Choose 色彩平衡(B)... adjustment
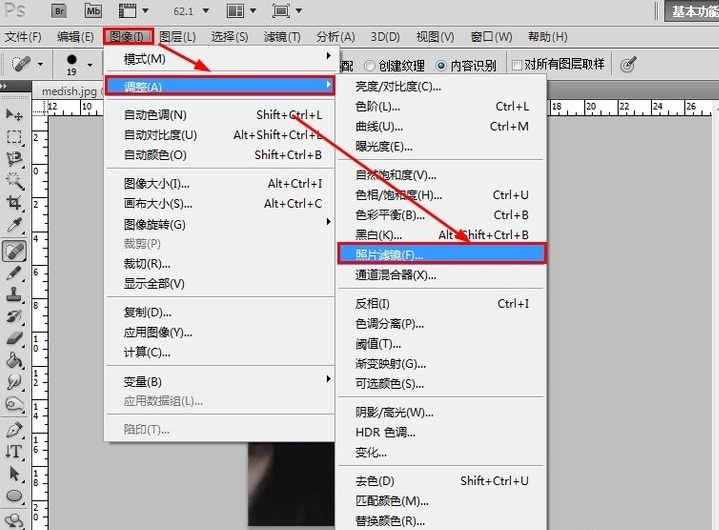Image resolution: width=719 pixels, height=530 pixels. (442, 215)
